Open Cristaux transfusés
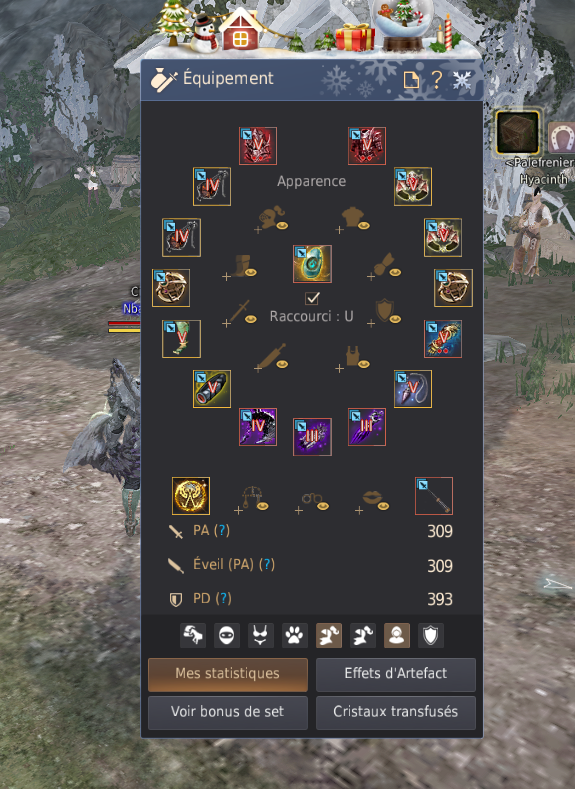 coord(396,713)
